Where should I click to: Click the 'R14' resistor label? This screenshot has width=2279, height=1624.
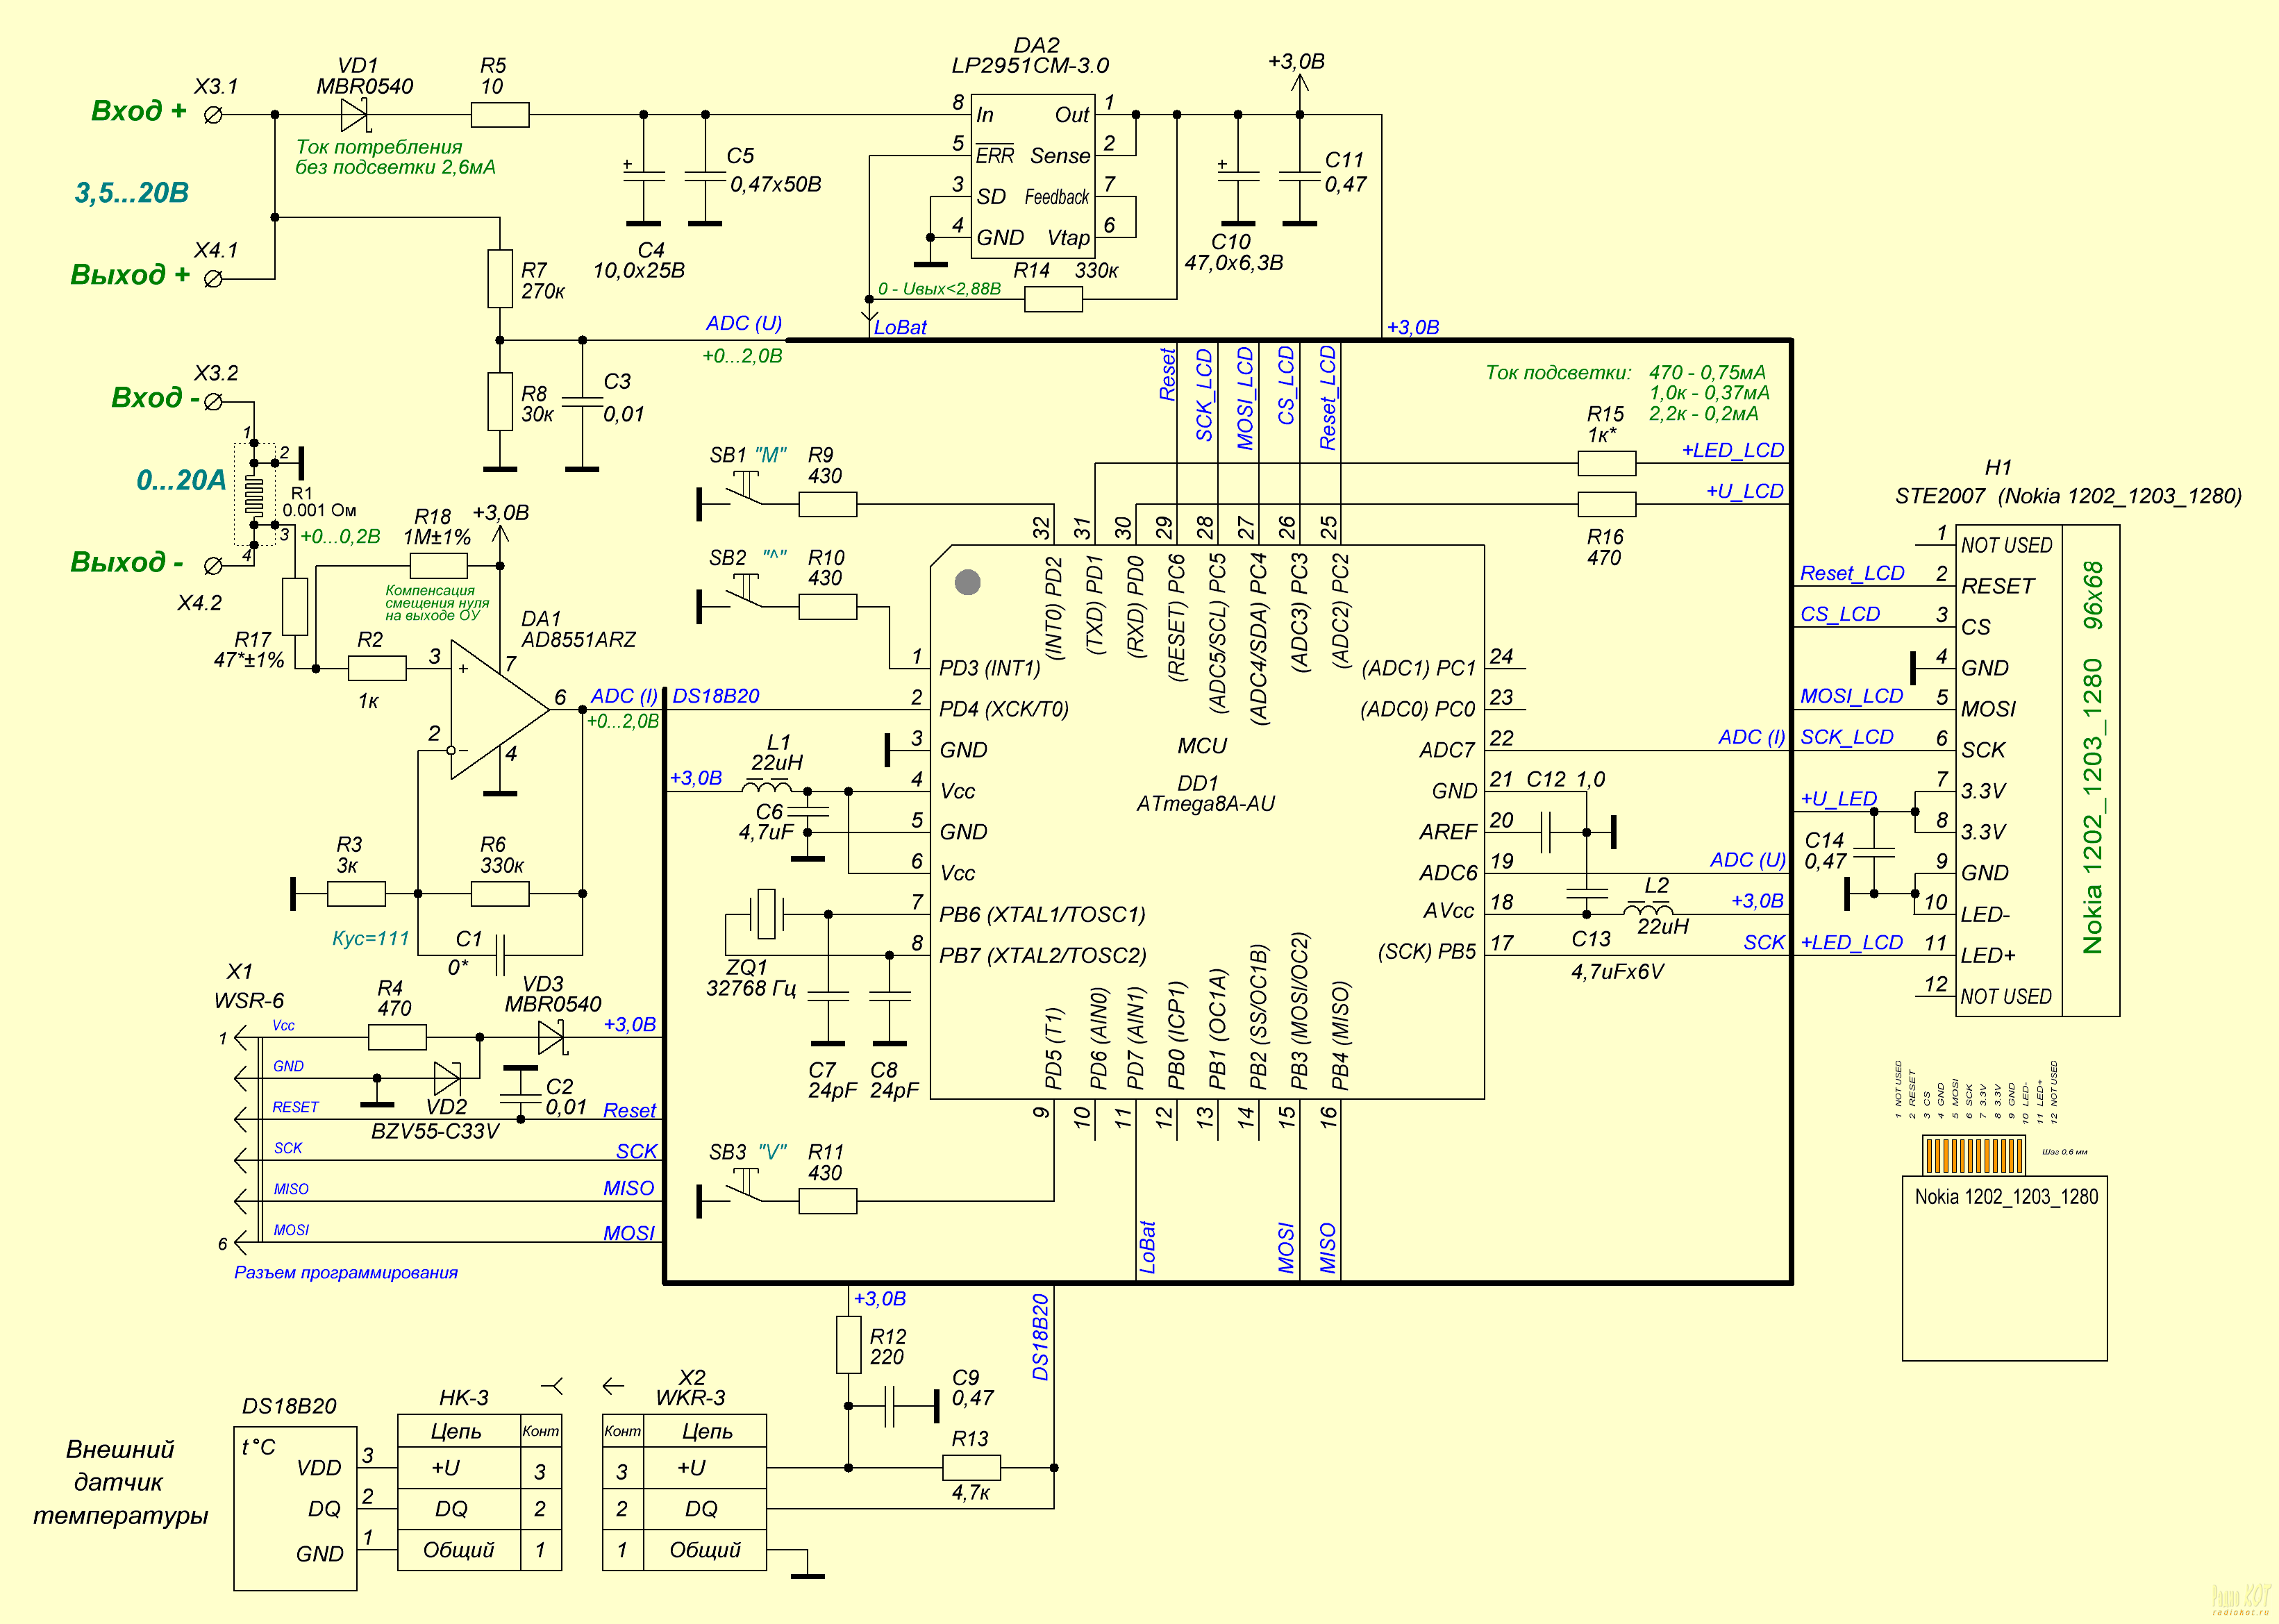click(x=1031, y=271)
